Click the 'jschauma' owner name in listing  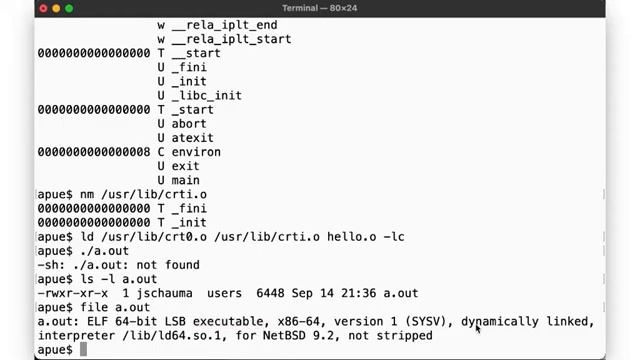click(x=164, y=293)
